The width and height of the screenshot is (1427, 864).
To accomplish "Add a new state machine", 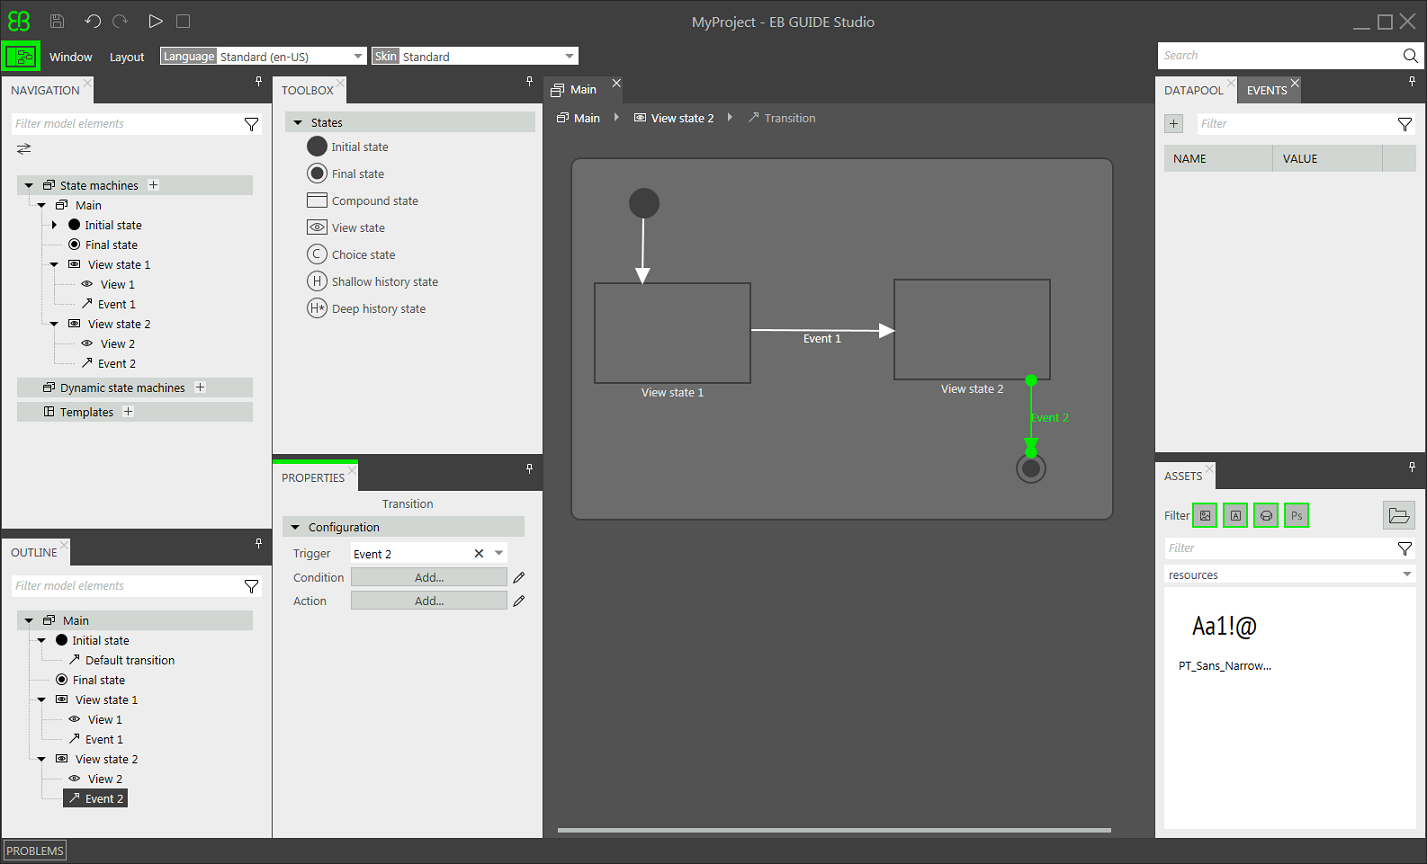I will coord(153,185).
